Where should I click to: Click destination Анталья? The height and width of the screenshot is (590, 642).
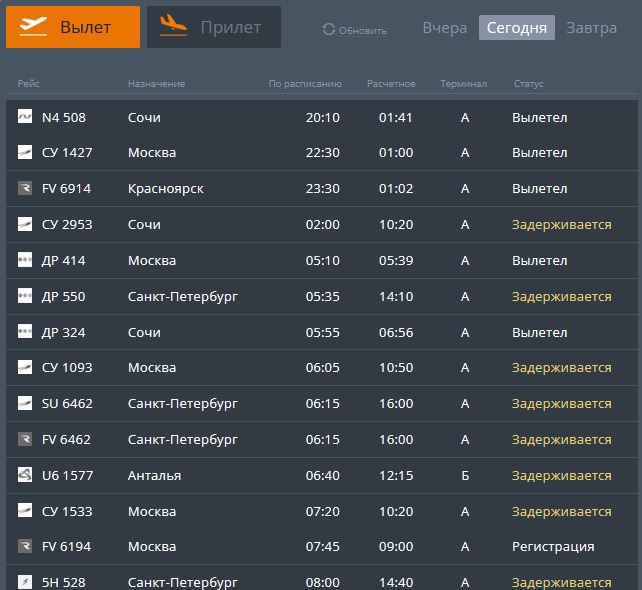(154, 476)
